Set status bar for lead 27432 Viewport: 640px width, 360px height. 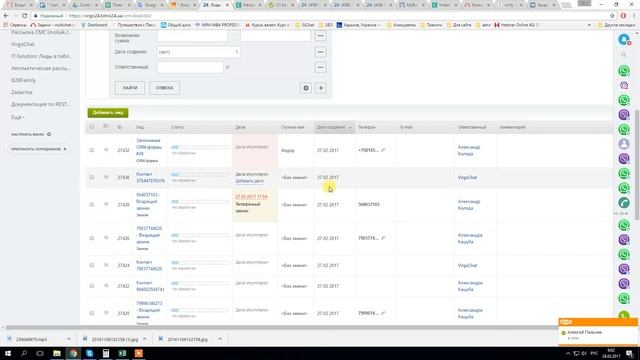click(x=200, y=147)
